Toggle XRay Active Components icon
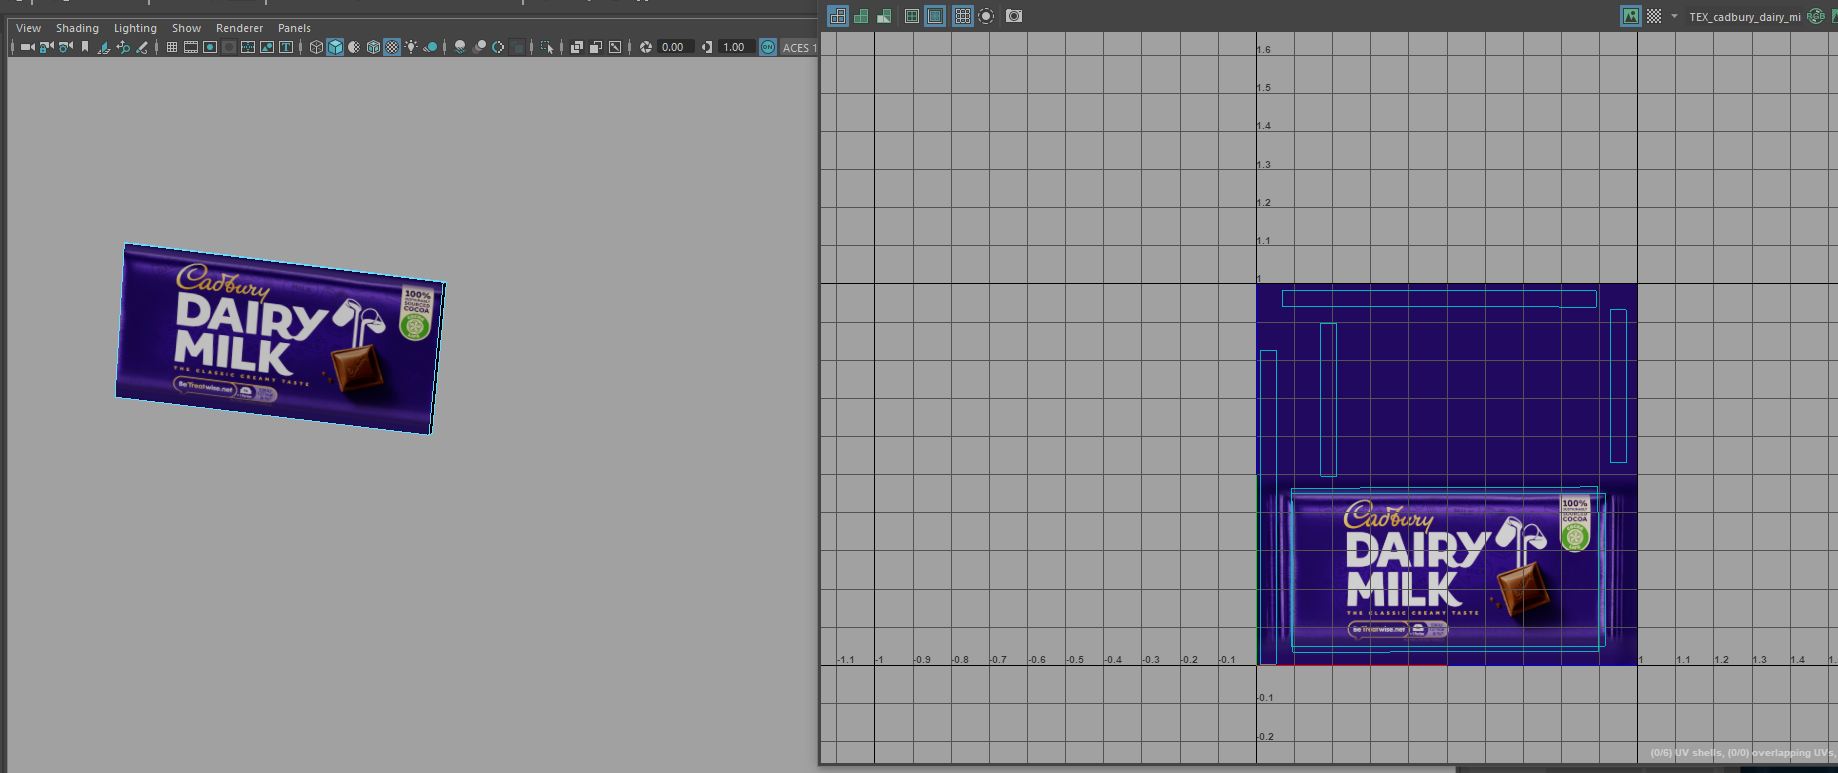Viewport: 1838px width, 773px height. pyautogui.click(x=596, y=47)
